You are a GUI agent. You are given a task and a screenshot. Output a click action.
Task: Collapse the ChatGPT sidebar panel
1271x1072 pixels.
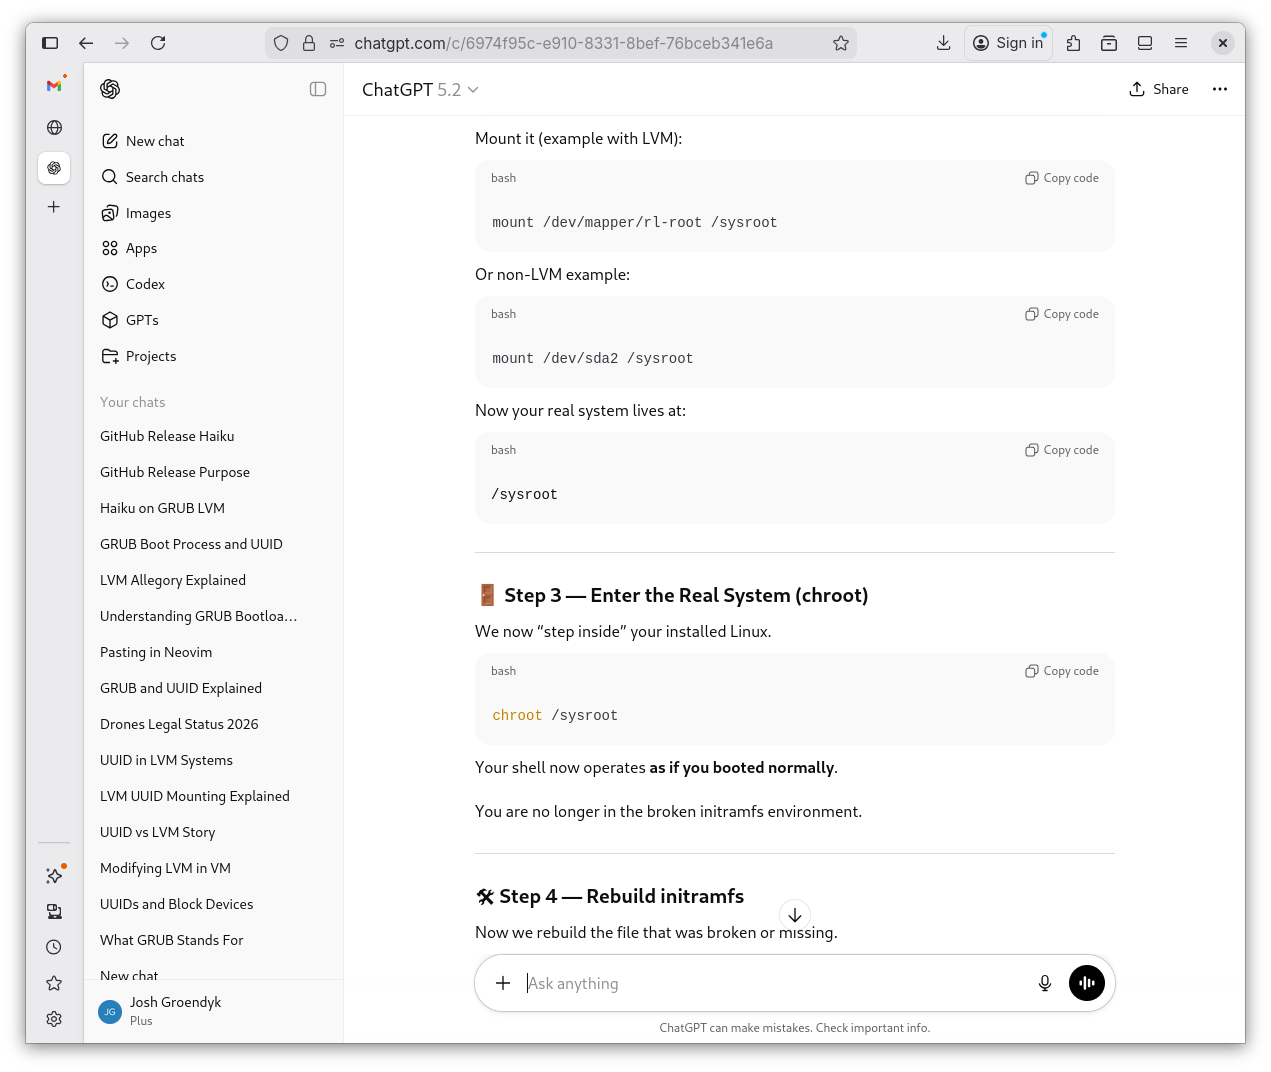[x=318, y=89]
